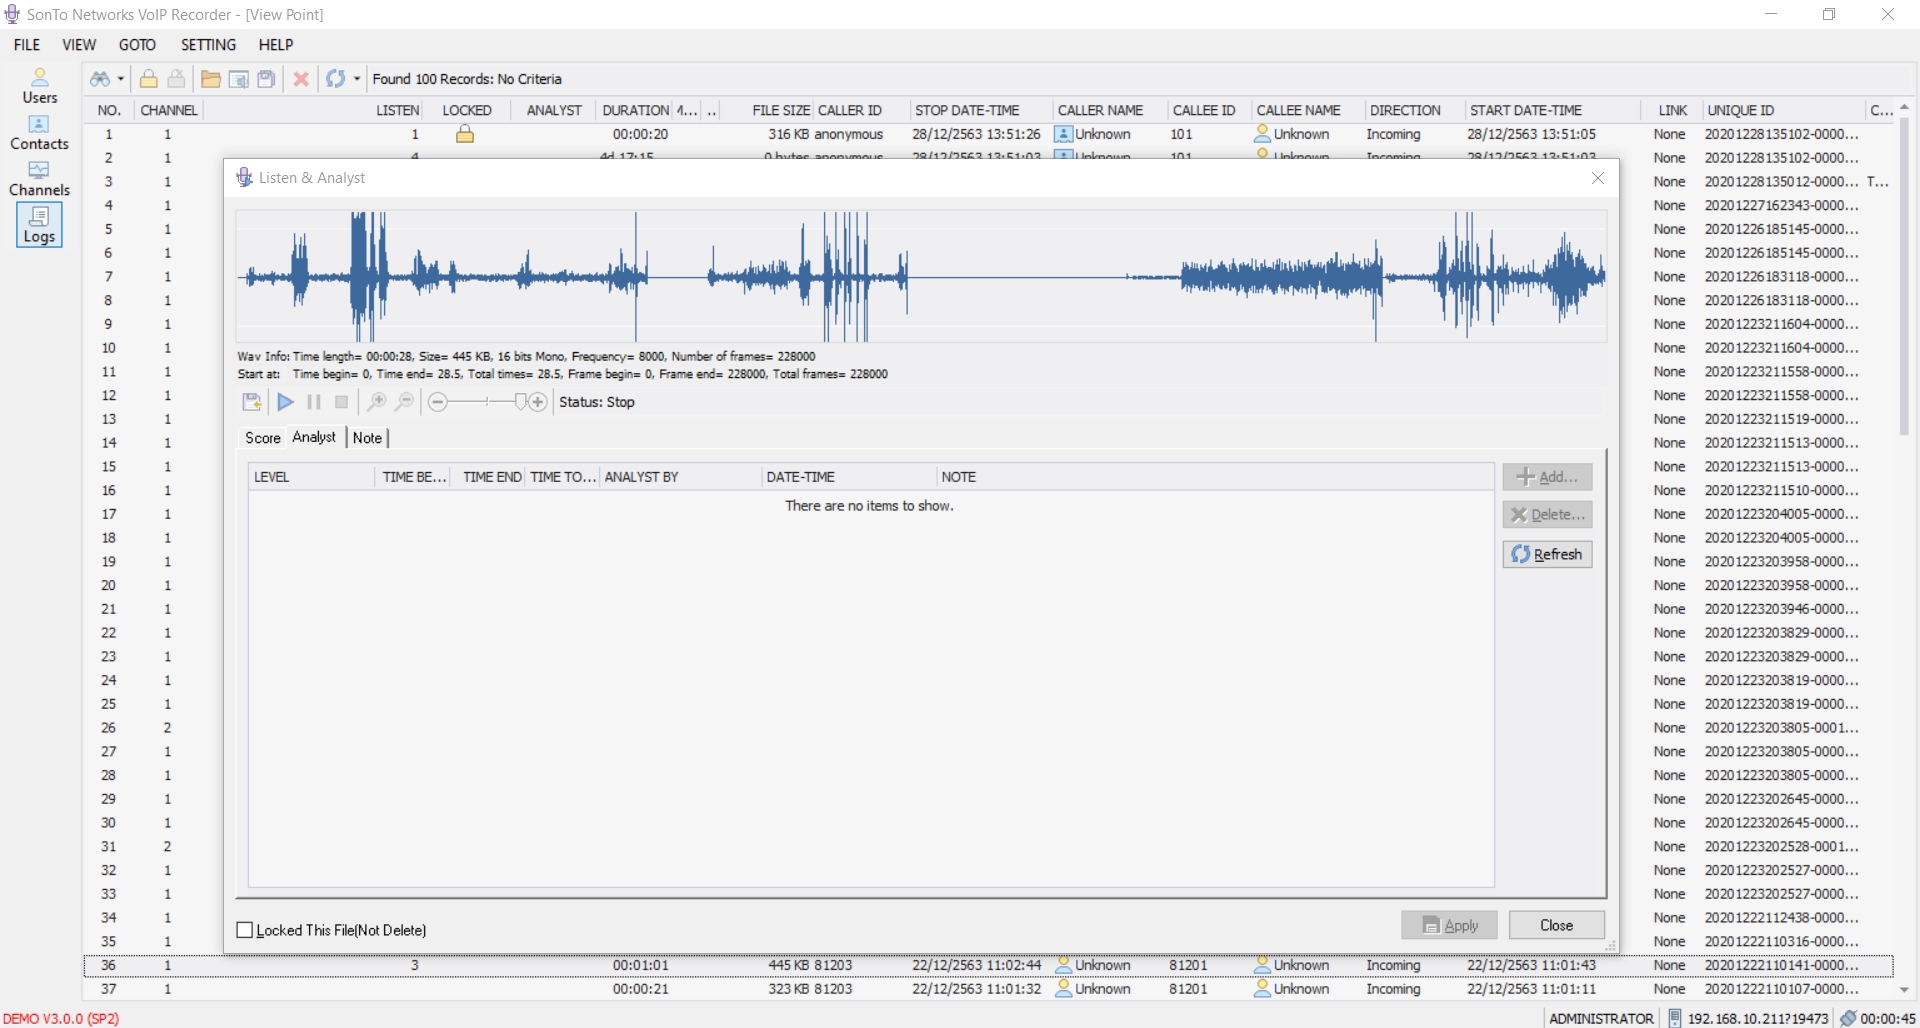Image resolution: width=1920 pixels, height=1028 pixels.
Task: Switch to the Score tab
Action: (x=262, y=438)
